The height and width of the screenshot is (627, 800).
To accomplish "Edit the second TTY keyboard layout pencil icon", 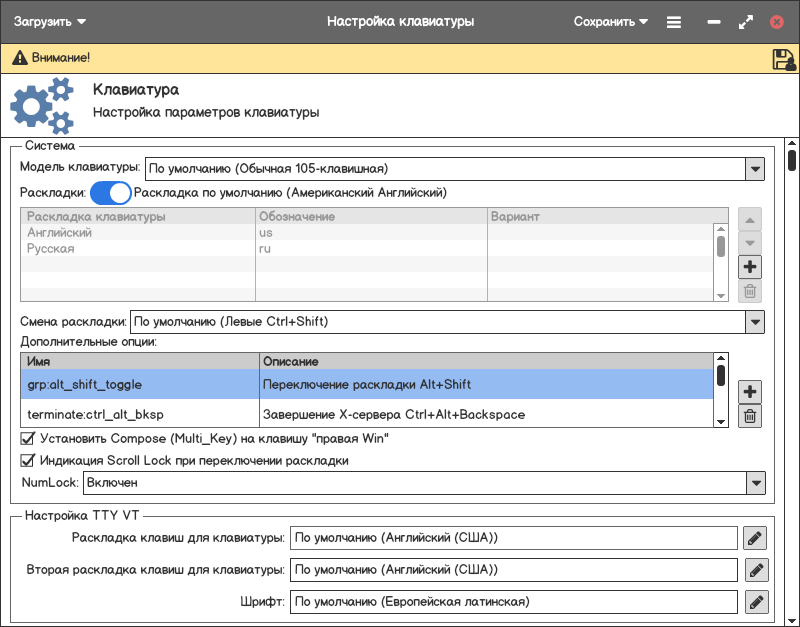I will point(755,570).
